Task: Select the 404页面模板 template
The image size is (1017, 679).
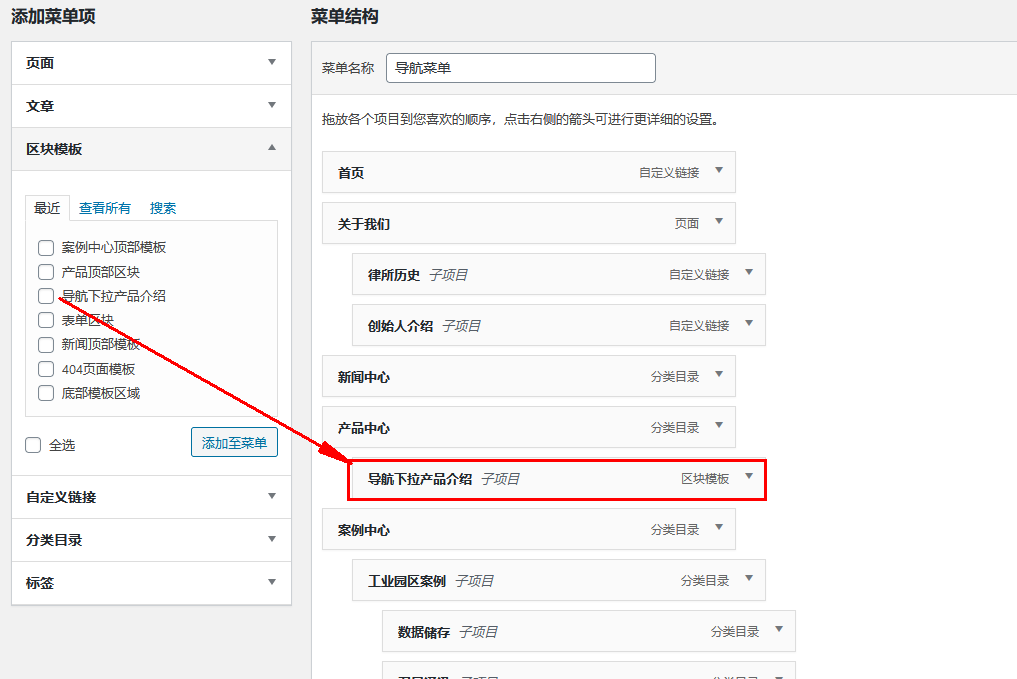Action: tap(45, 368)
